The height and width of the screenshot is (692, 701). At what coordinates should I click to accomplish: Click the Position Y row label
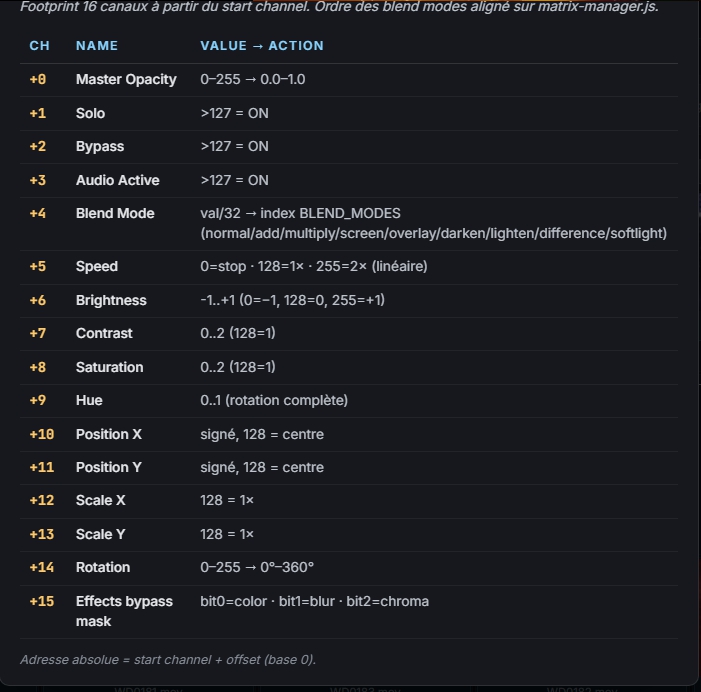[109, 467]
